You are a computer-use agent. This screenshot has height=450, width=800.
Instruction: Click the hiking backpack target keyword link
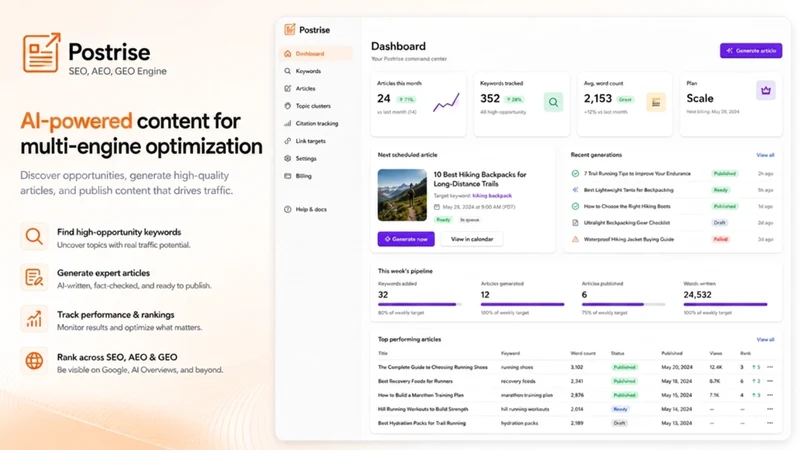(492, 195)
